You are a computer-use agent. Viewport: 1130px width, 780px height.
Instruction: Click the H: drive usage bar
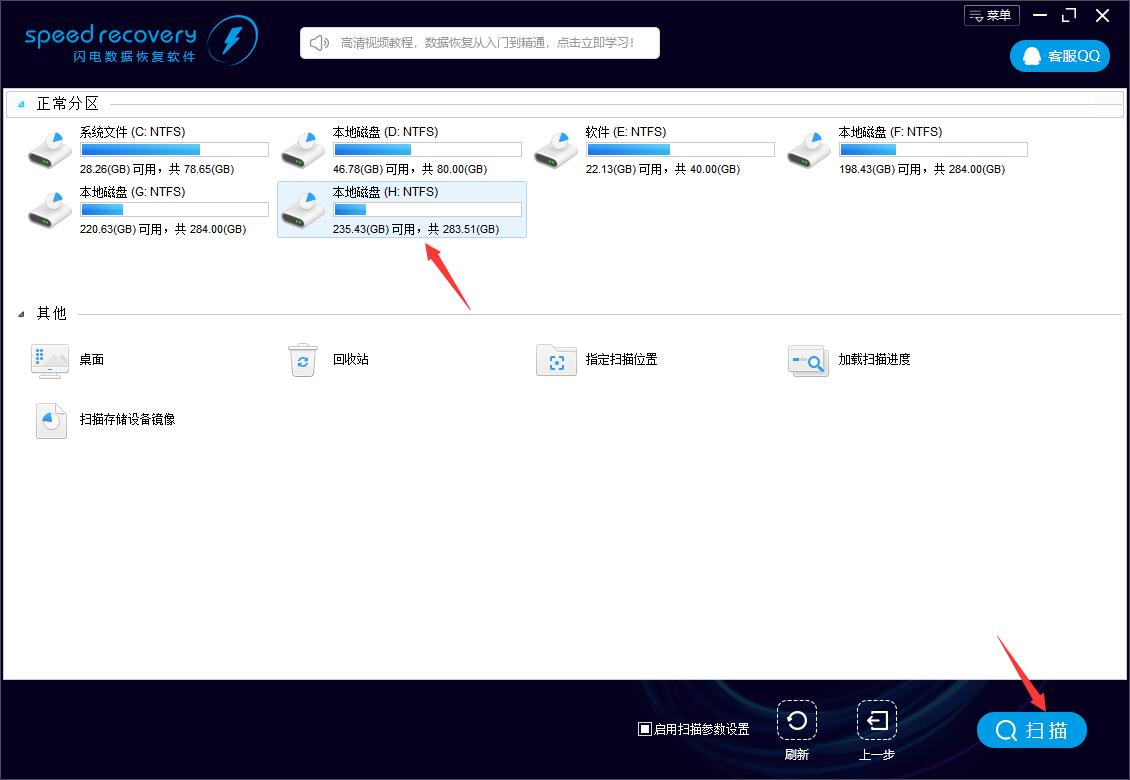point(427,210)
